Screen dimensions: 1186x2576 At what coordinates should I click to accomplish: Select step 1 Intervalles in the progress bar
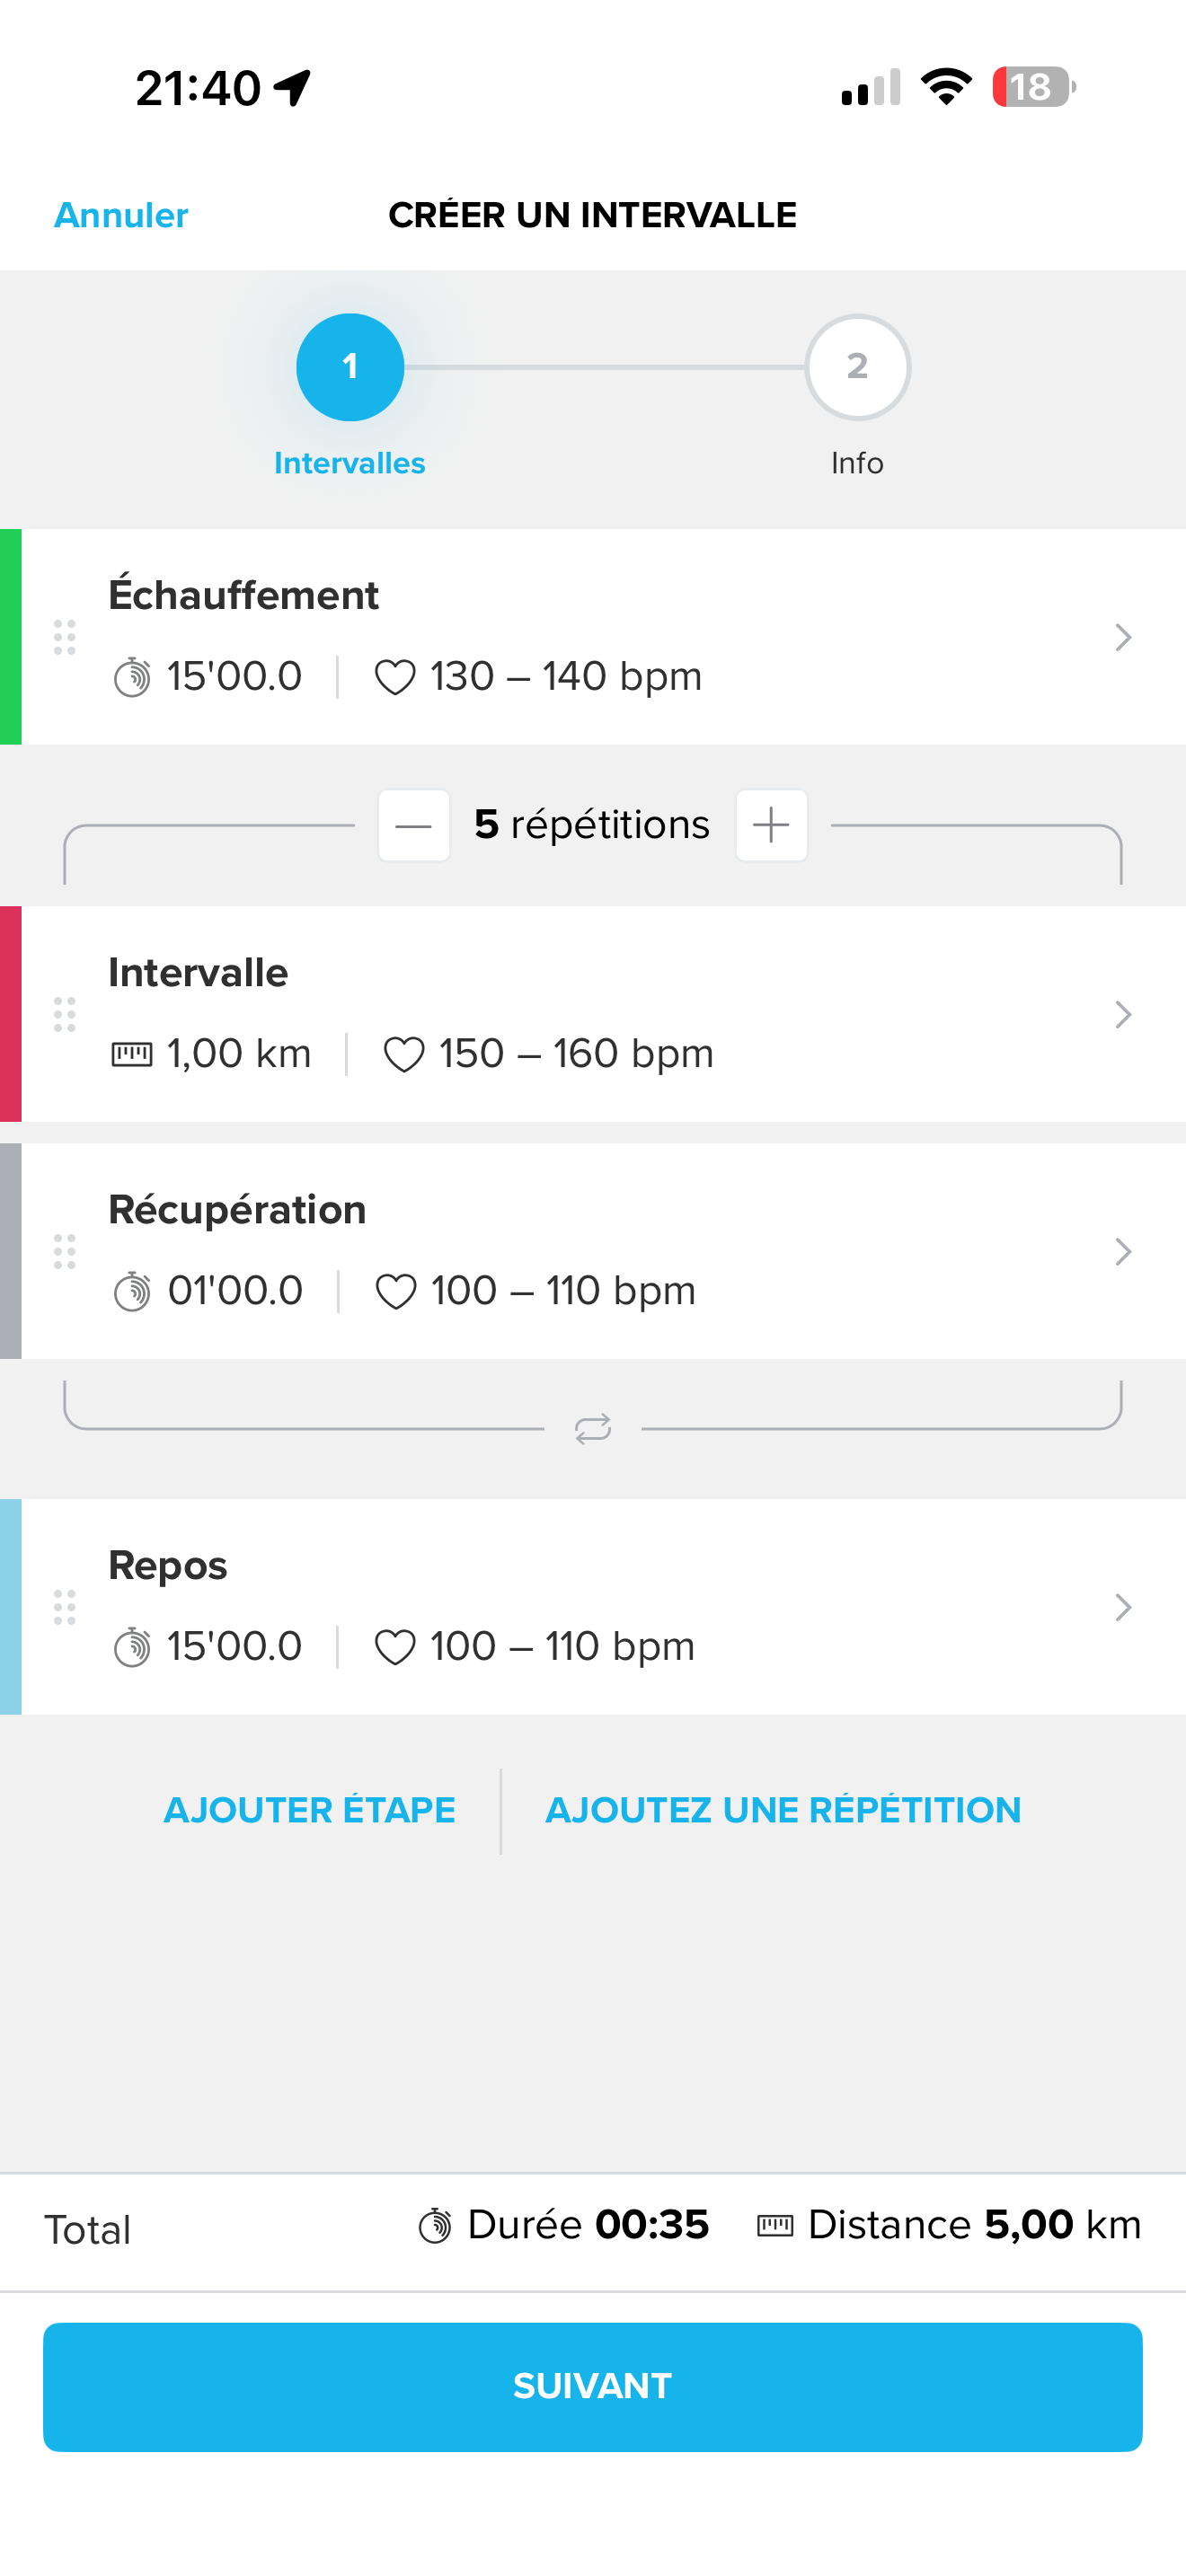pyautogui.click(x=350, y=367)
